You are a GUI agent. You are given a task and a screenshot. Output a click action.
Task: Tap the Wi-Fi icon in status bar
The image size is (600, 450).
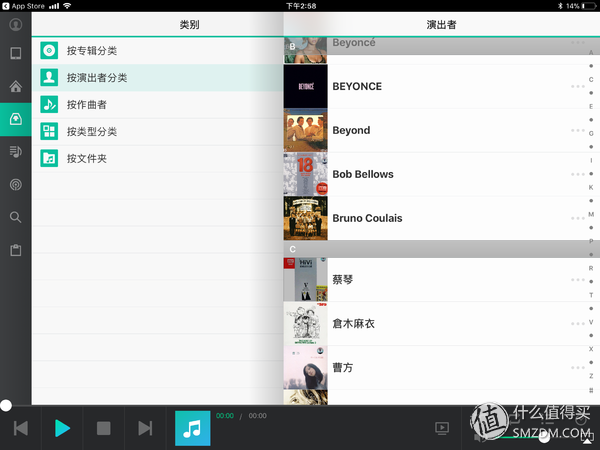(x=67, y=6)
